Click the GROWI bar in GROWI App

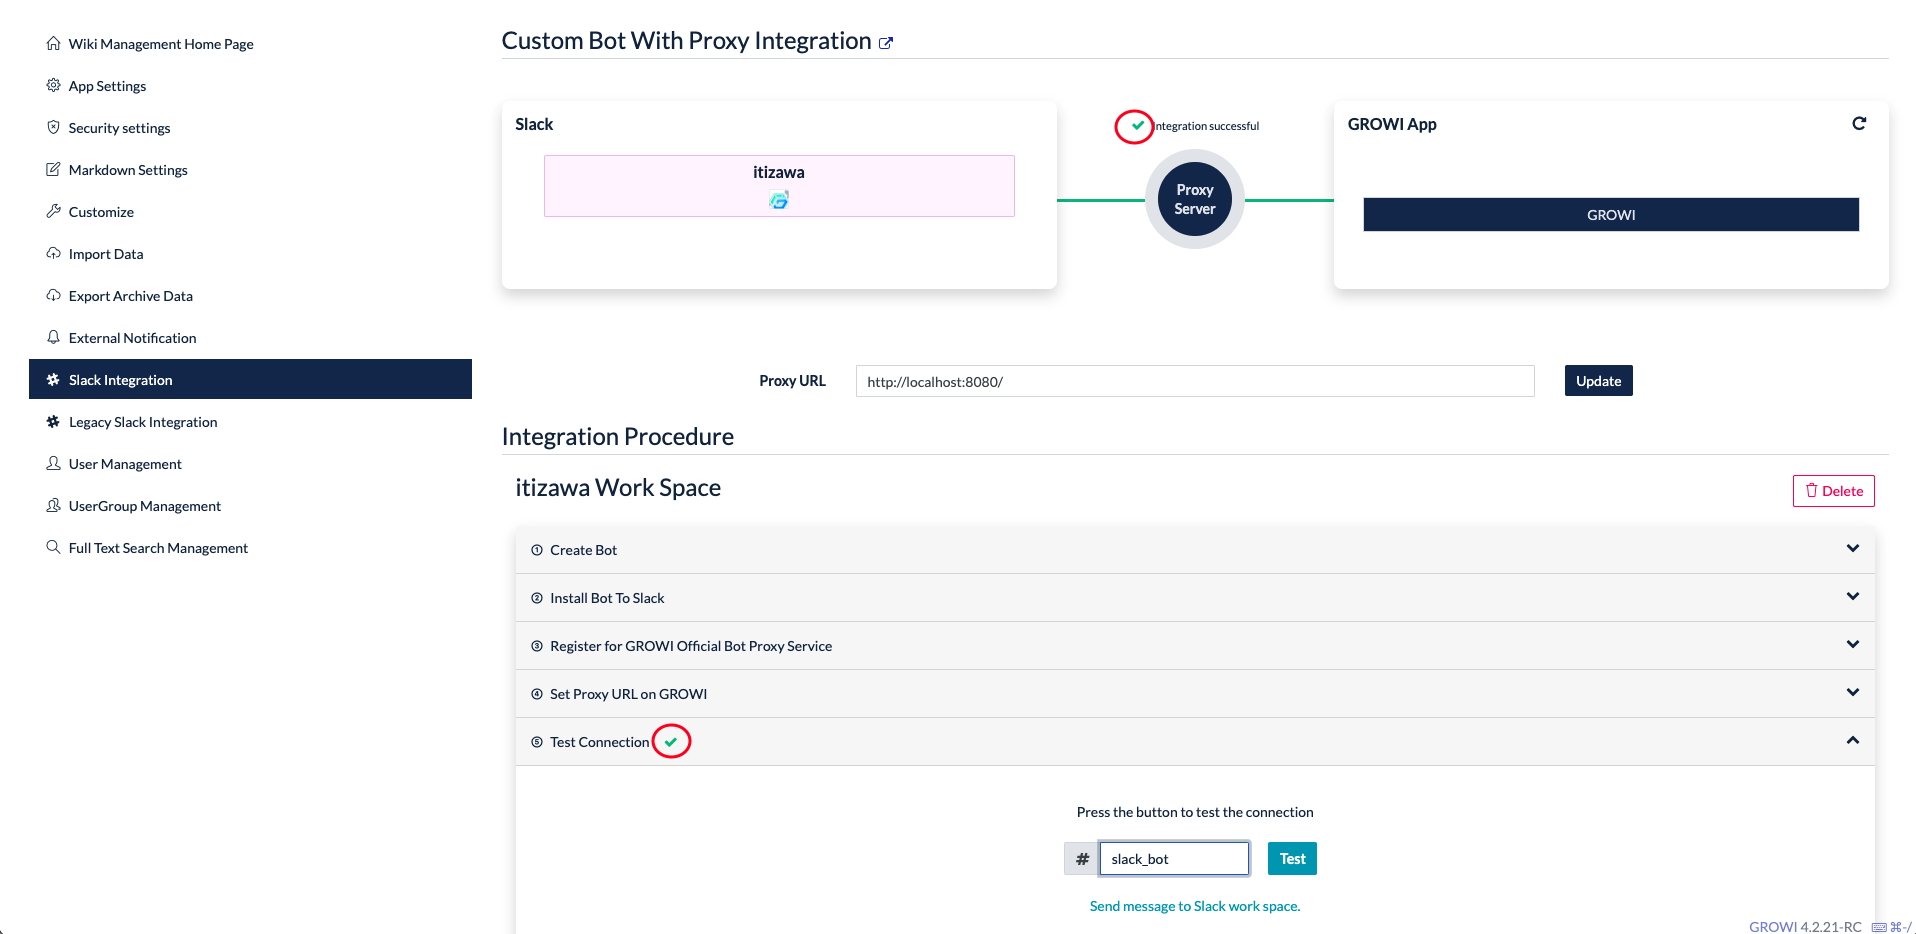pyautogui.click(x=1611, y=215)
